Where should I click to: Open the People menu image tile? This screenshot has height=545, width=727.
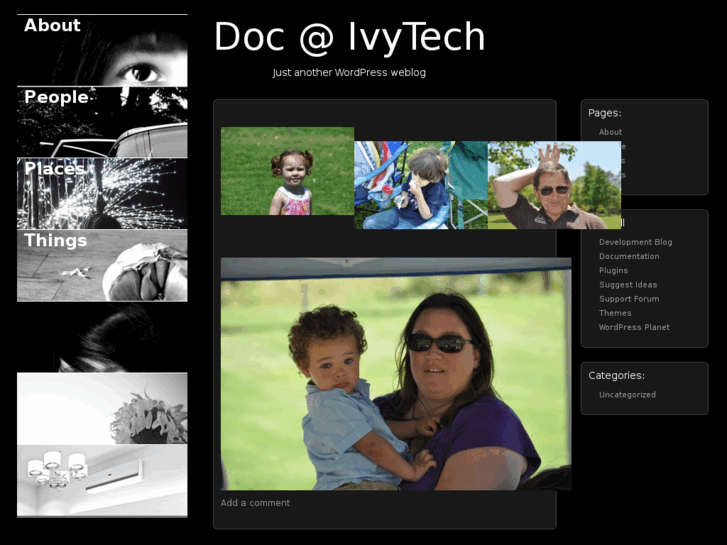102,122
